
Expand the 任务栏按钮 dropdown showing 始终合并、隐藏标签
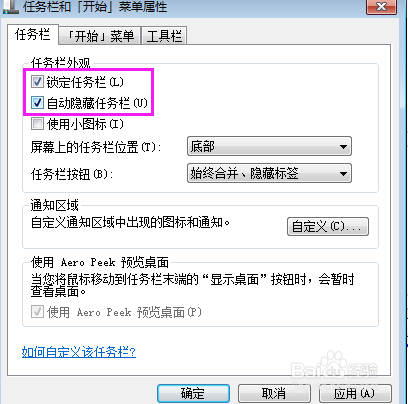269,173
